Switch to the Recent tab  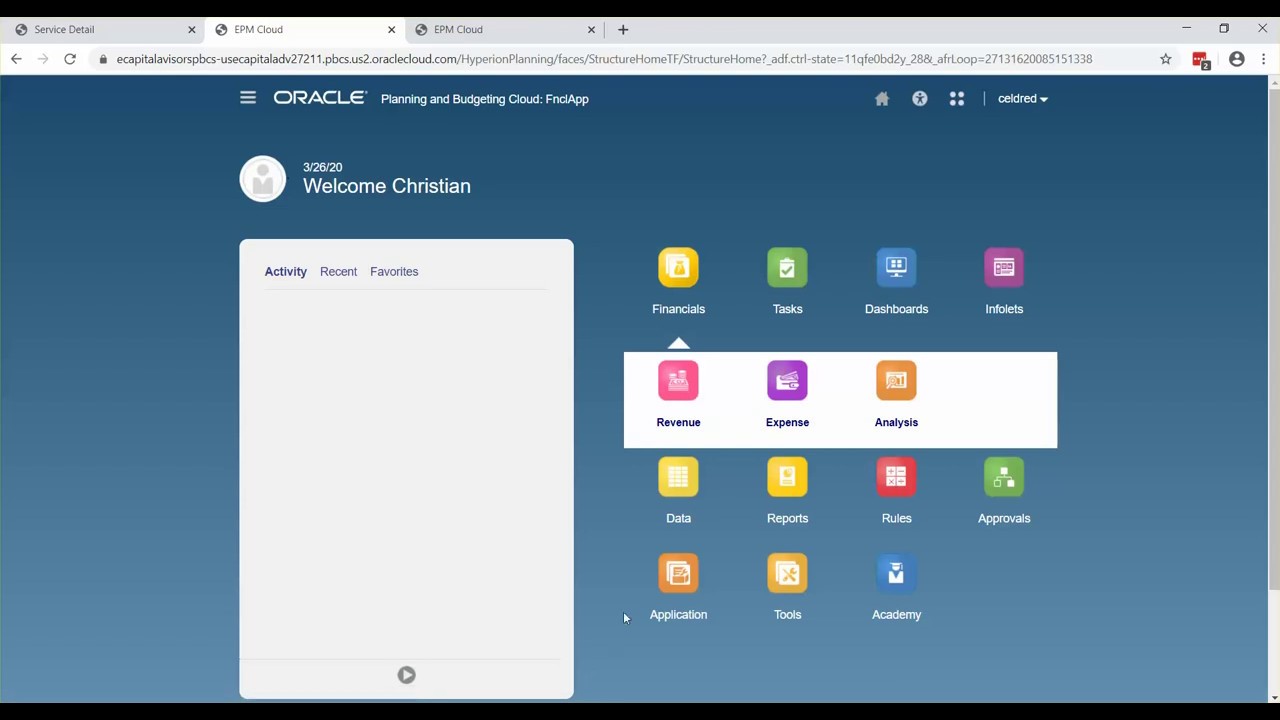338,272
